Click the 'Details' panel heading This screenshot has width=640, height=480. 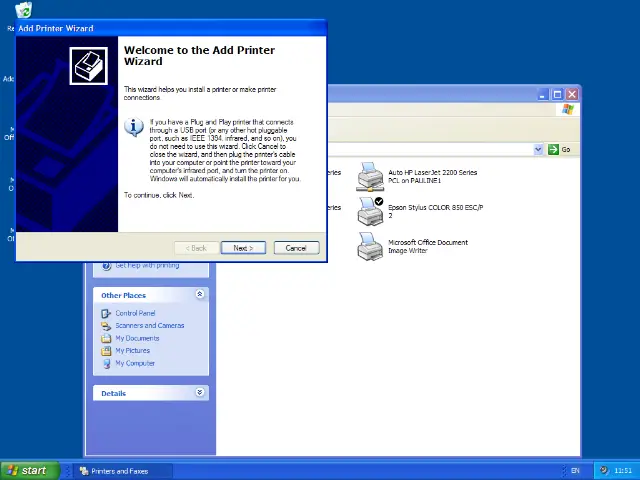click(113, 393)
